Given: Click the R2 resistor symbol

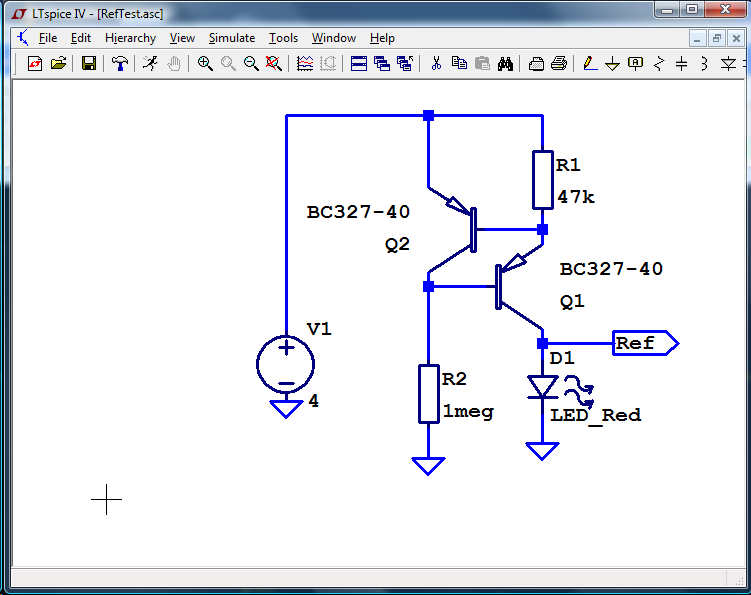Looking at the screenshot, I should click(x=429, y=394).
